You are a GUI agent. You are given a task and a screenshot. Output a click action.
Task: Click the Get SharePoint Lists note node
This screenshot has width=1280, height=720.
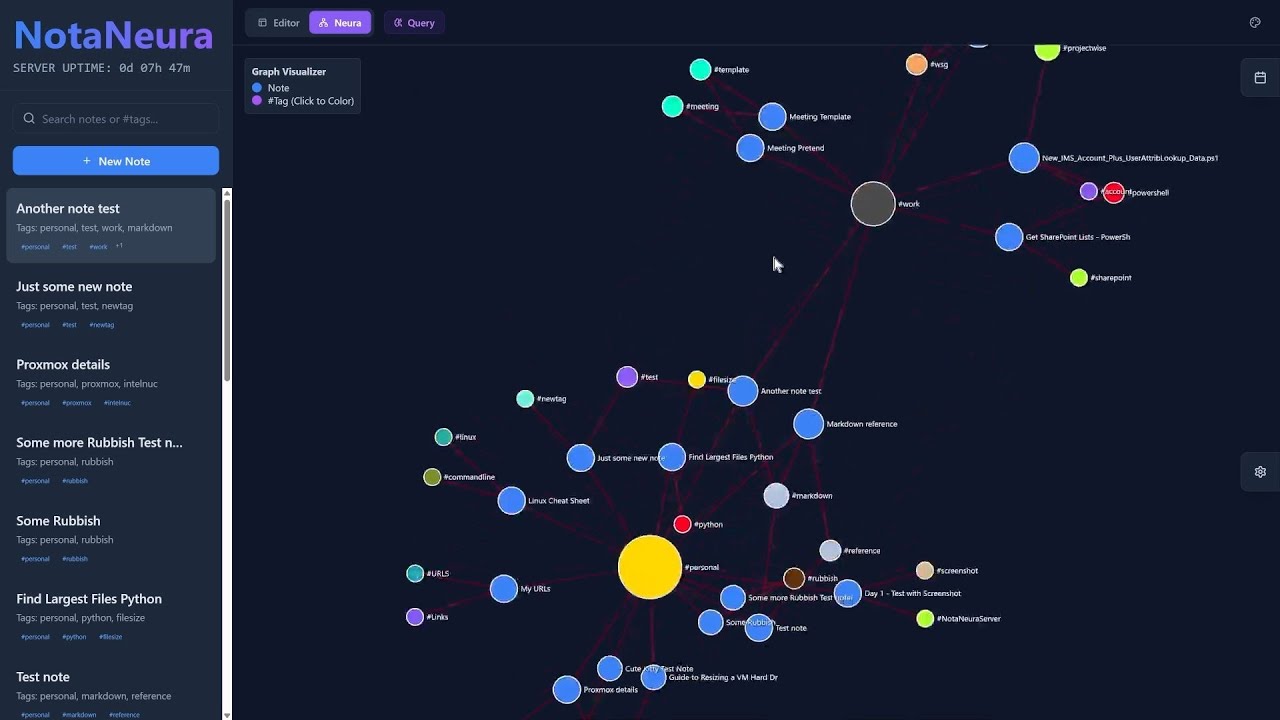[1009, 237]
